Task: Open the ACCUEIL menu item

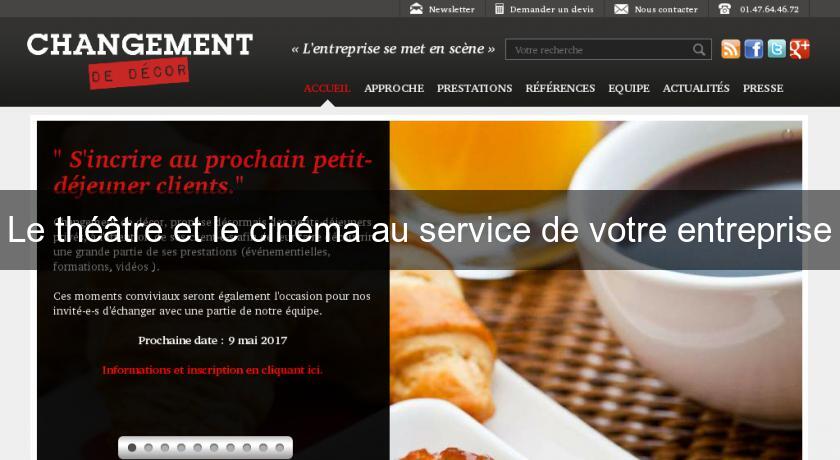Action: (327, 88)
